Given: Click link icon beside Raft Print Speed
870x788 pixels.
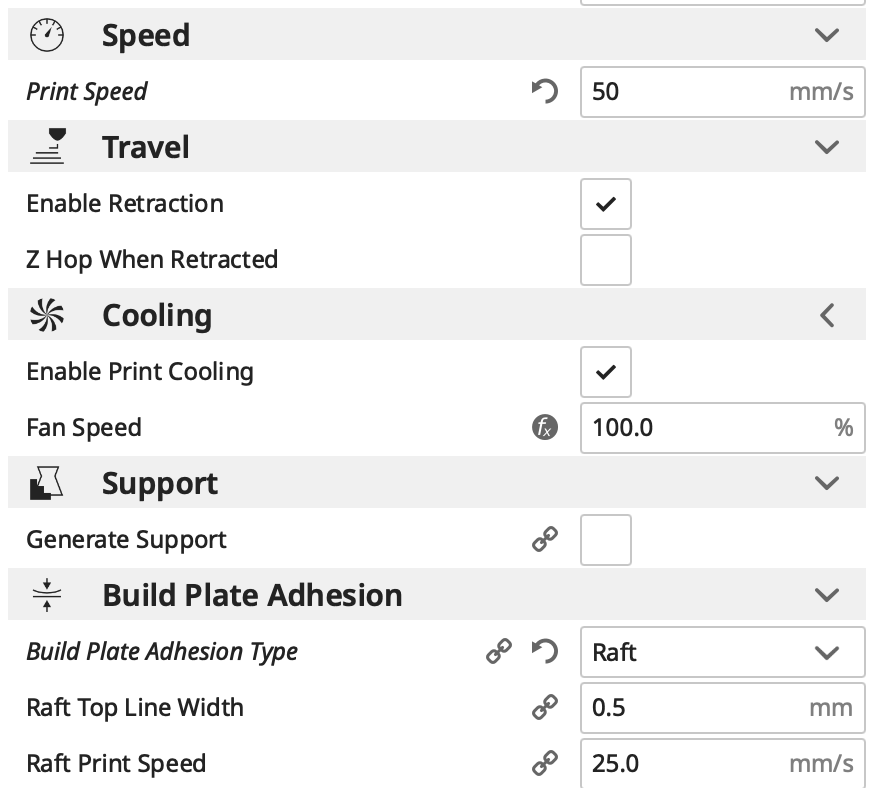Looking at the screenshot, I should (544, 764).
